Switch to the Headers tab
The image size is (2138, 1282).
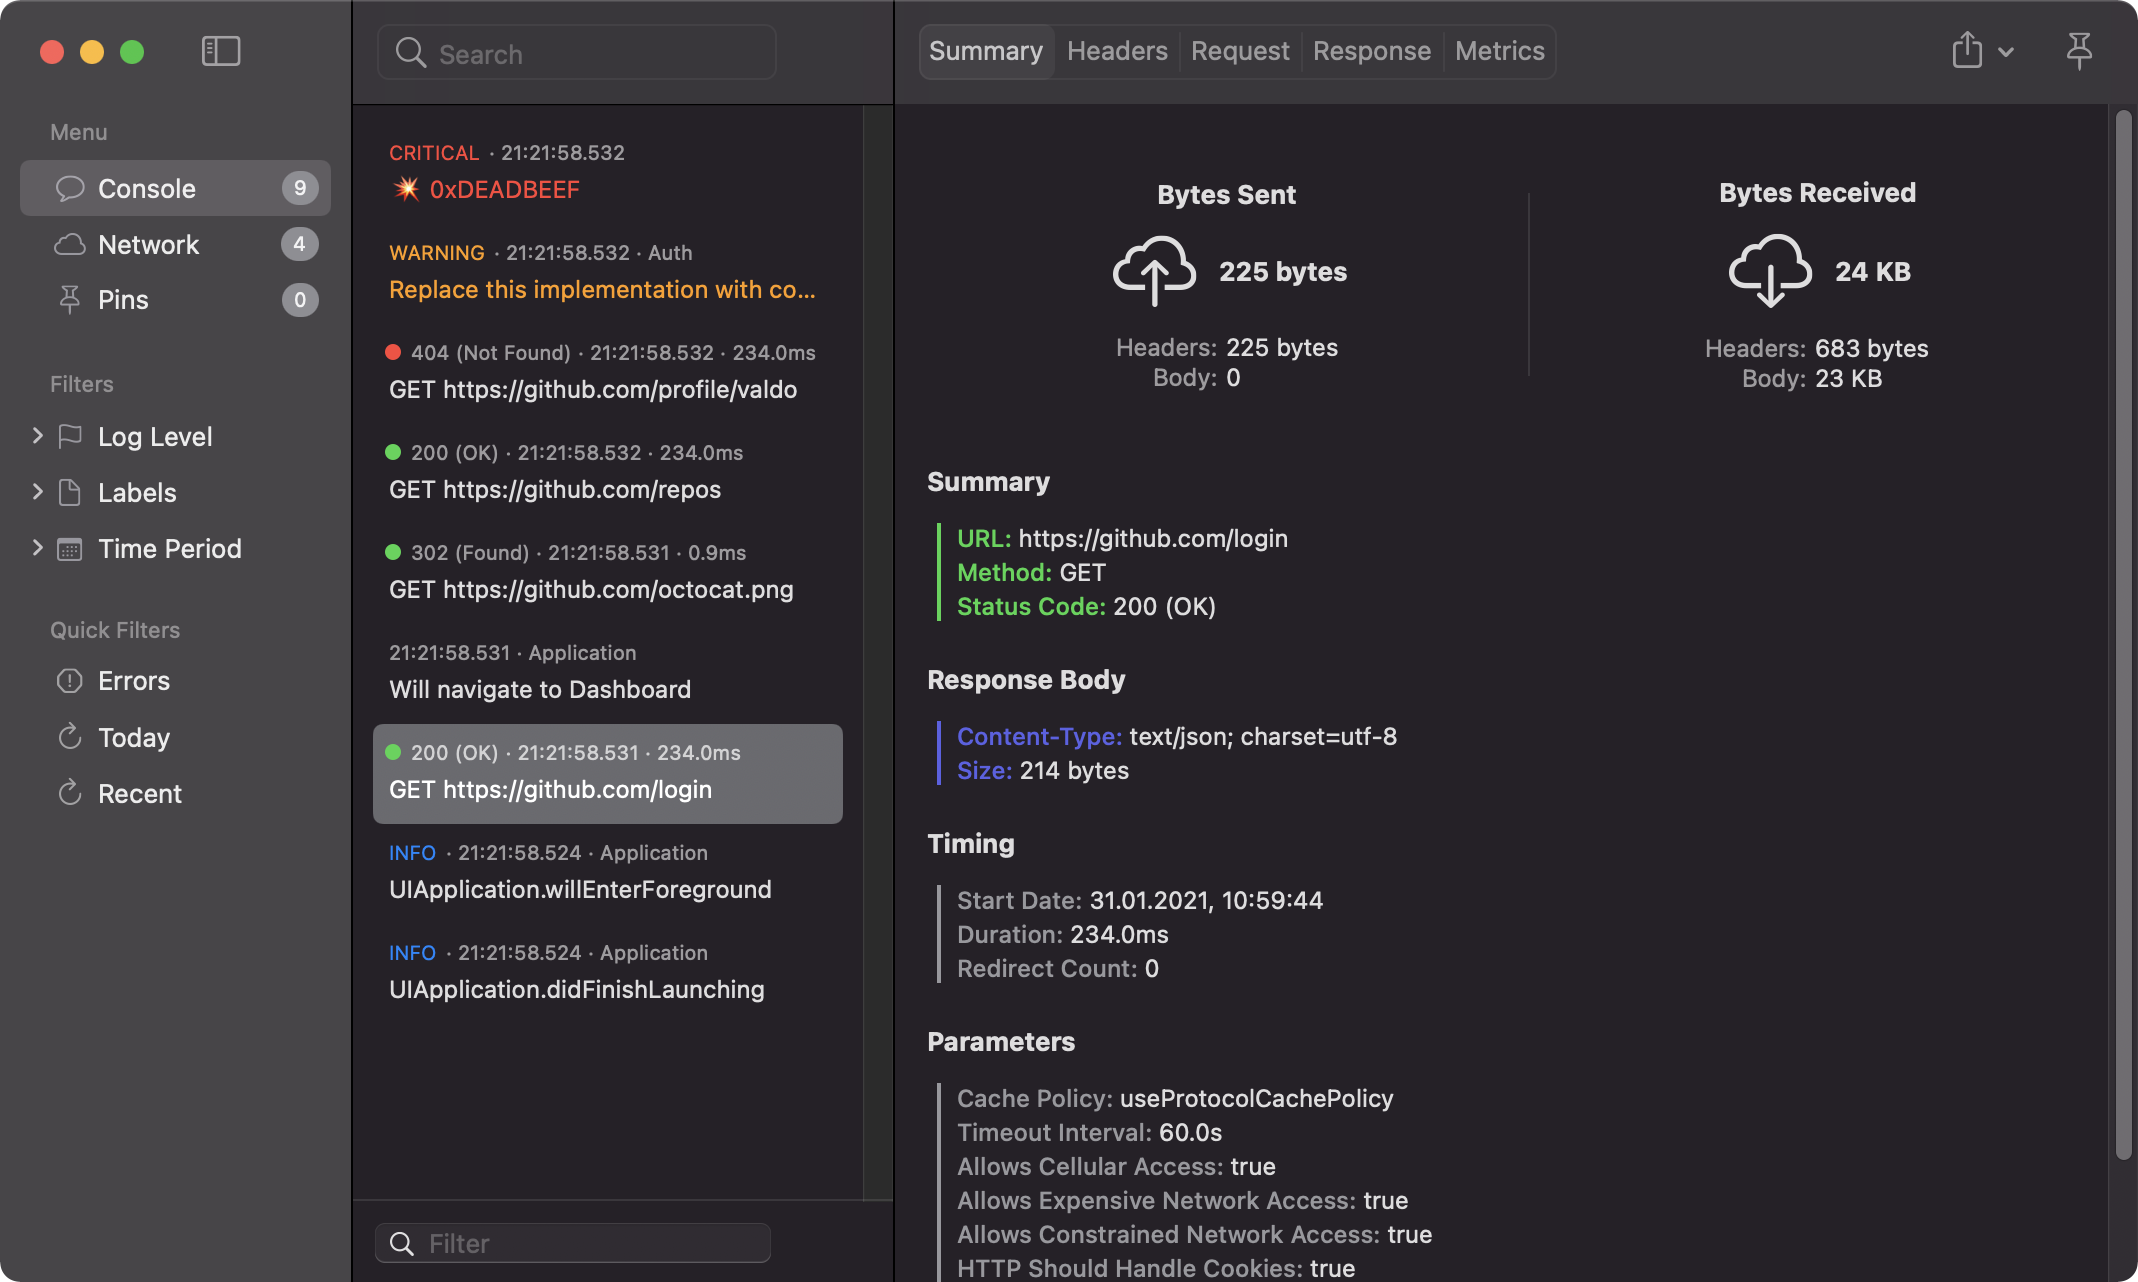[x=1117, y=51]
